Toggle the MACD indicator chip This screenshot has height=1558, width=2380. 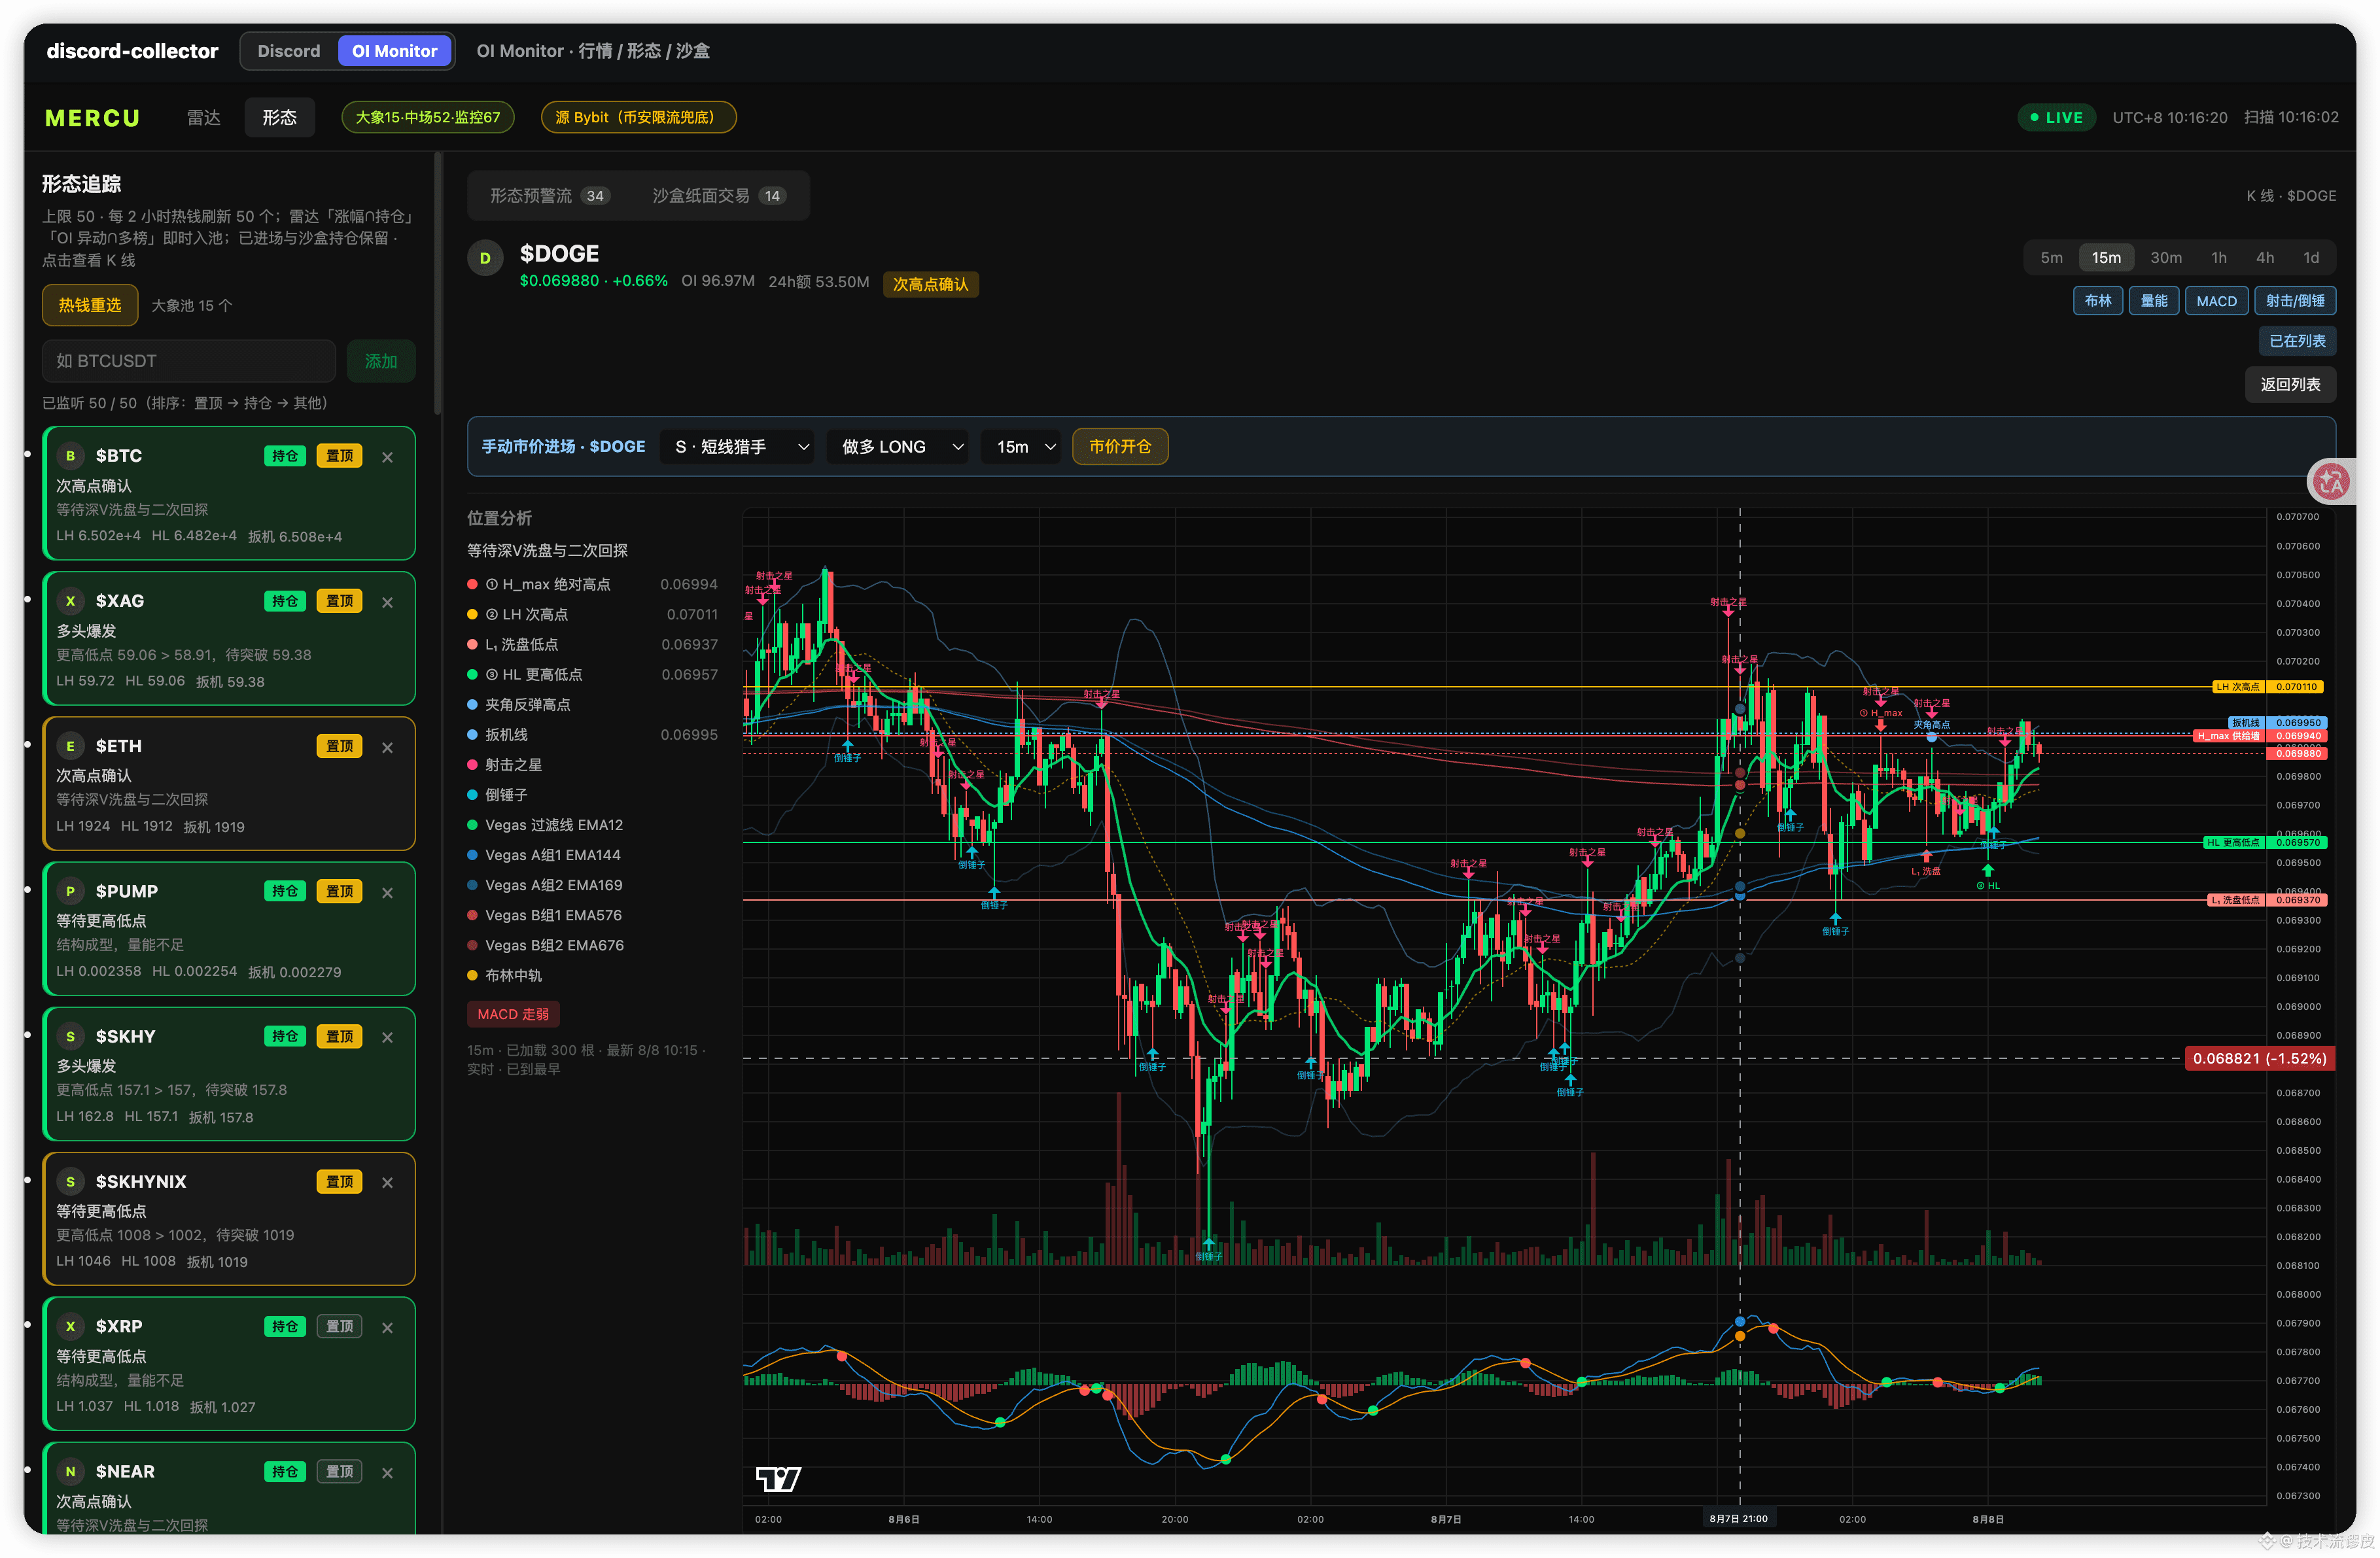point(2215,301)
